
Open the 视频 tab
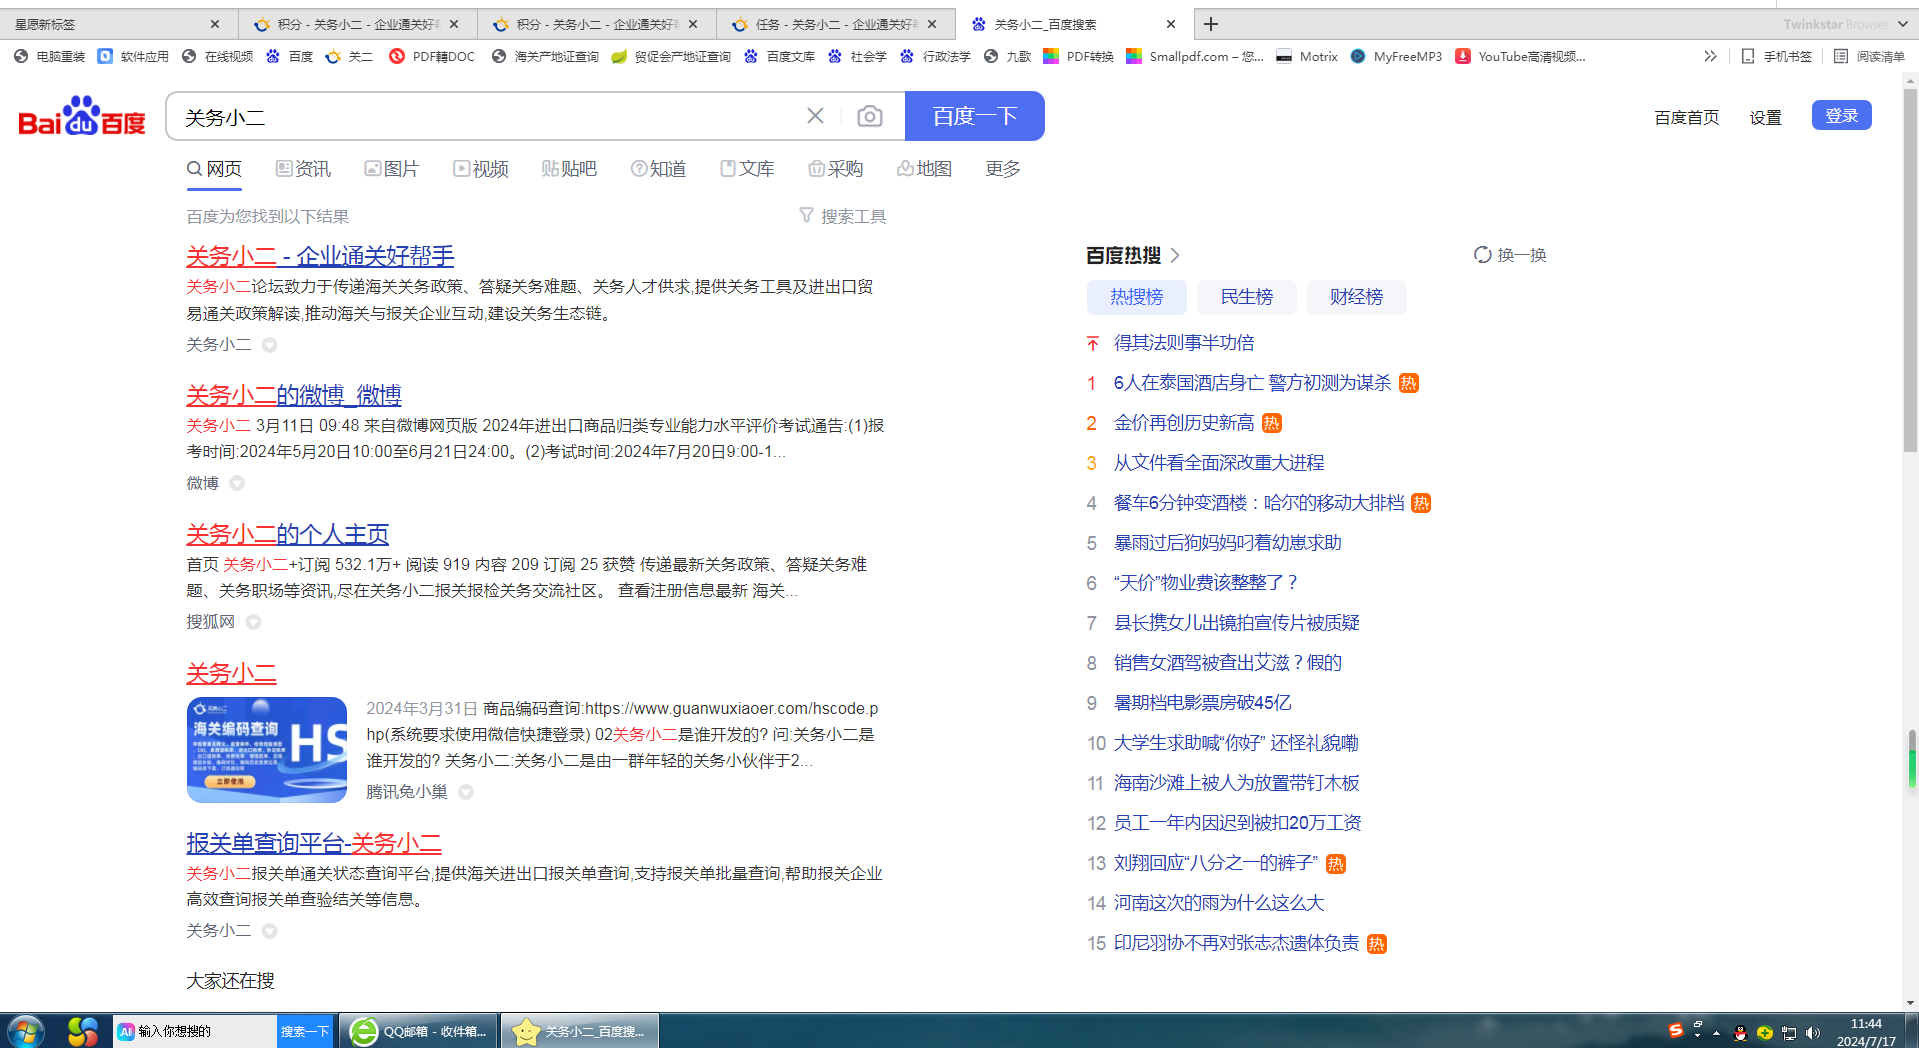481,169
